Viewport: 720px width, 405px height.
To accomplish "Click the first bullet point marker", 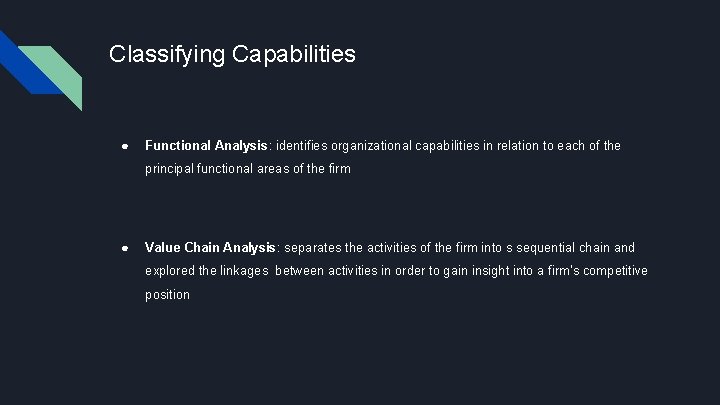I will click(125, 146).
